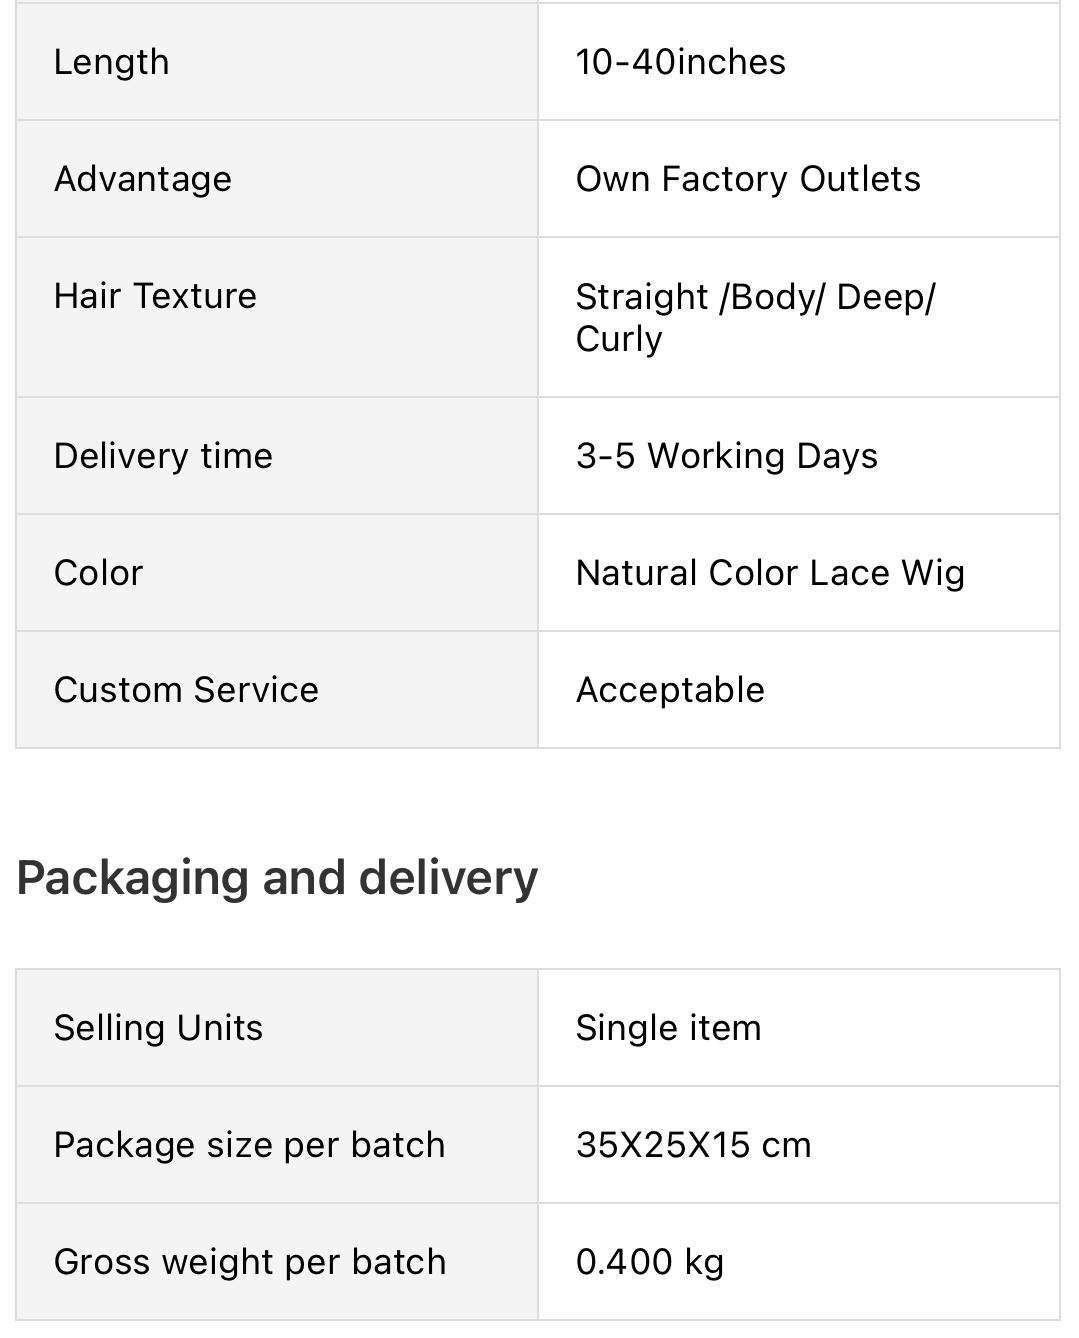This screenshot has width=1079, height=1338.
Task: Select Straight /Body/ Deep/ Curly text
Action: pos(756,317)
